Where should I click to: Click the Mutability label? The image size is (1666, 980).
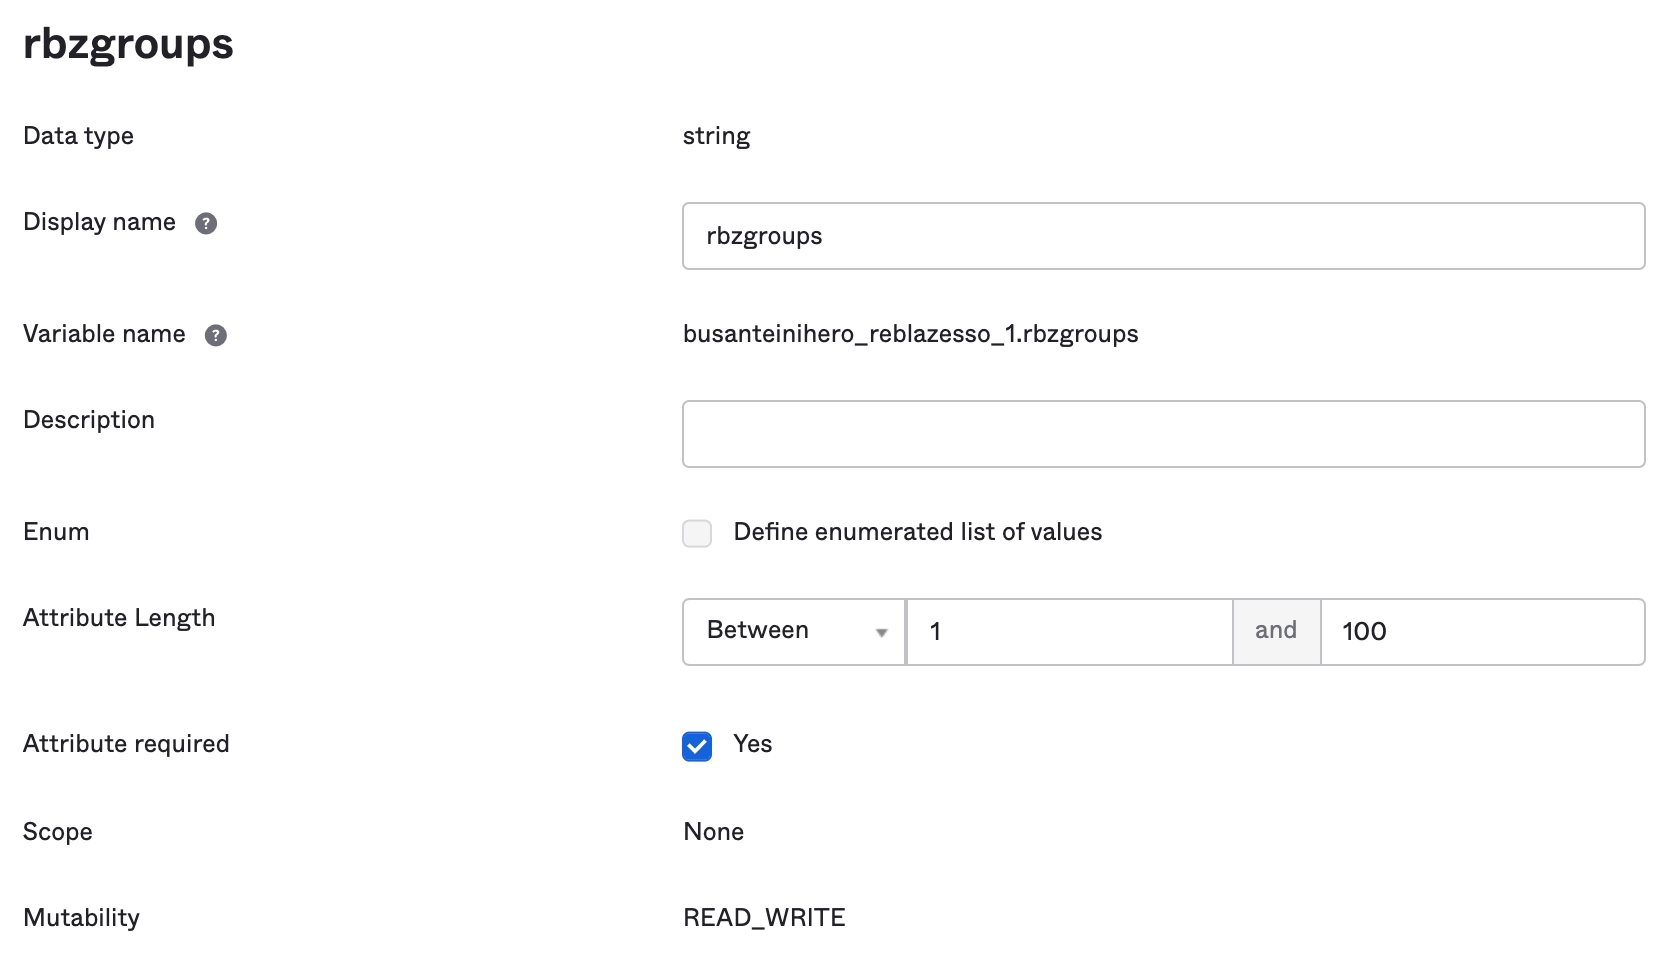coord(81,918)
